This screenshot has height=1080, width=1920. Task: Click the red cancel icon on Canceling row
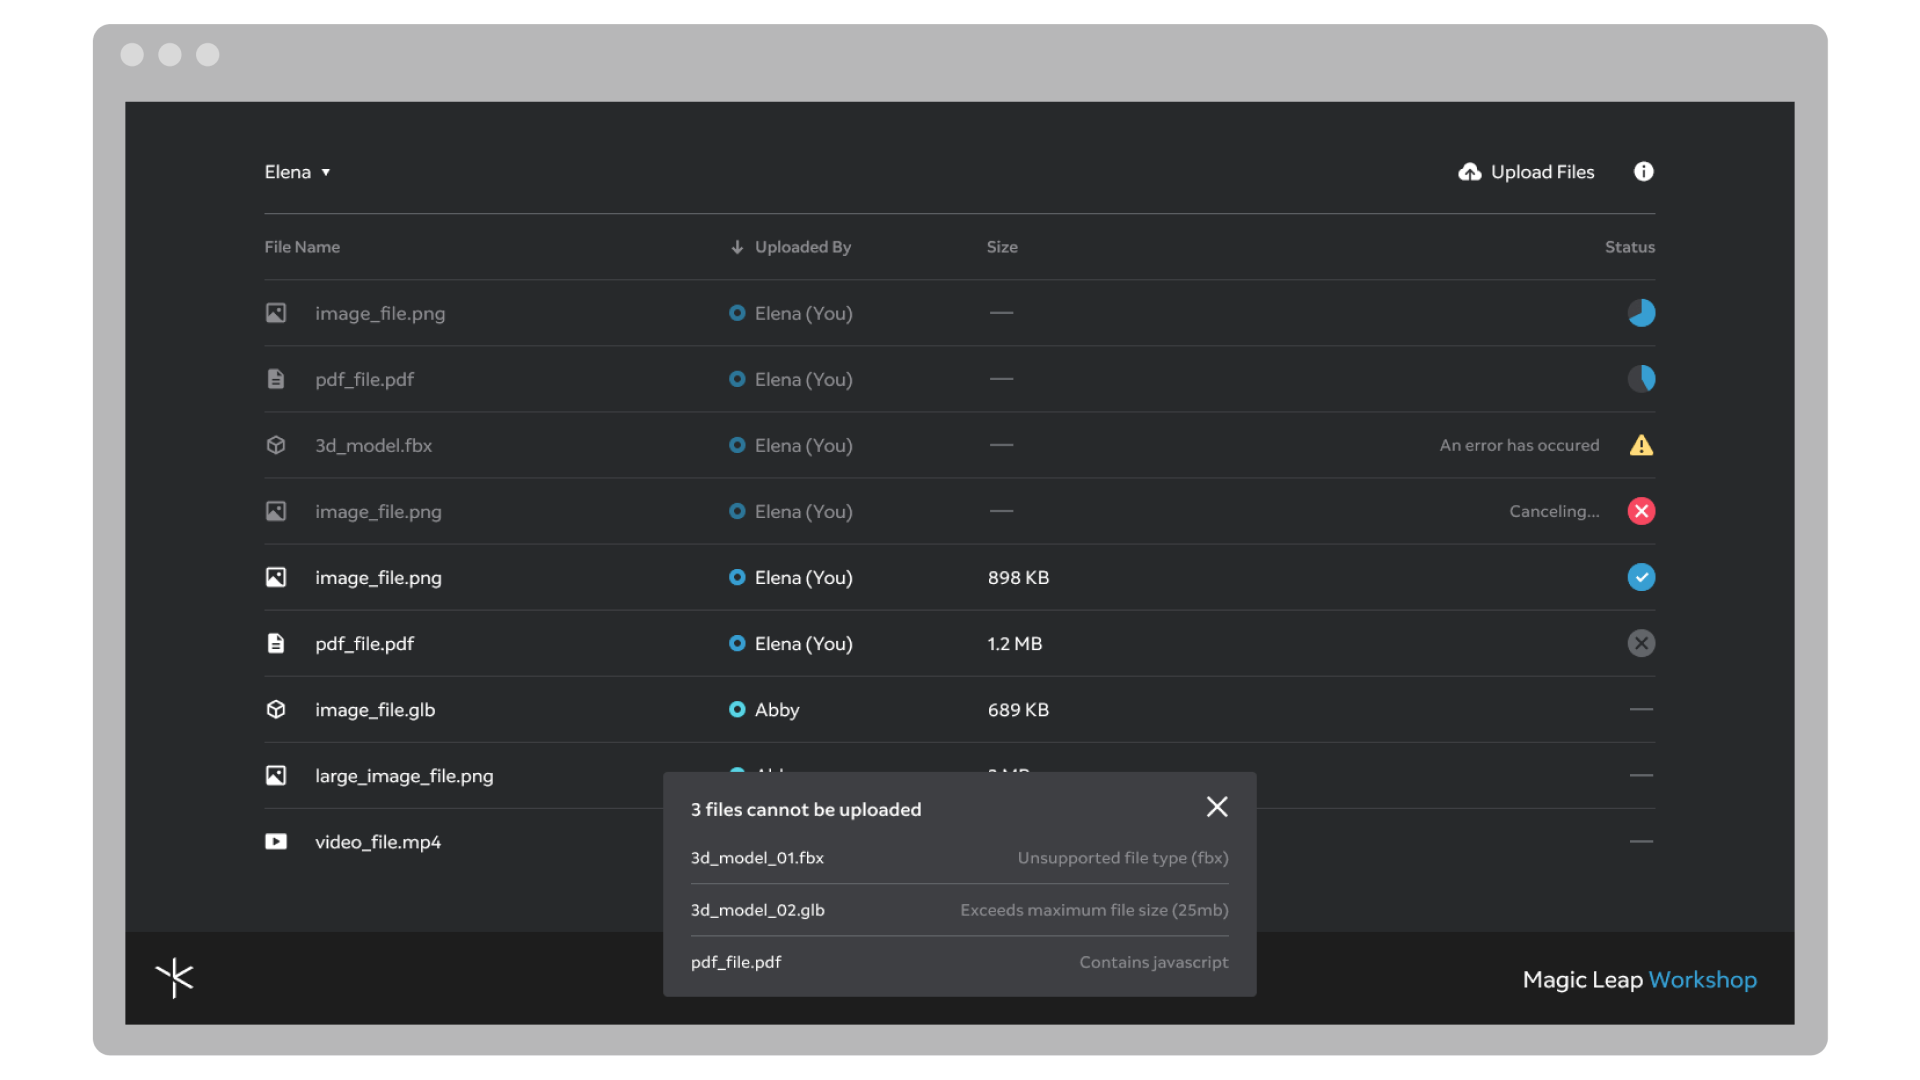point(1641,511)
